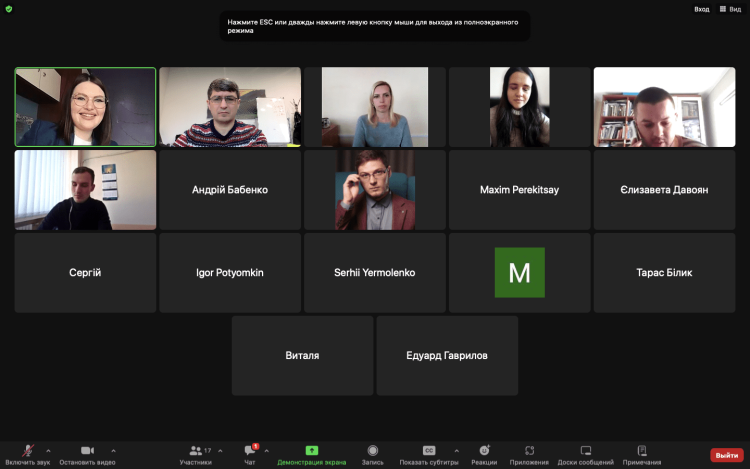This screenshot has height=469, width=750.
Task: Expand audio options arrow beside Включить звук
Action: click(49, 451)
